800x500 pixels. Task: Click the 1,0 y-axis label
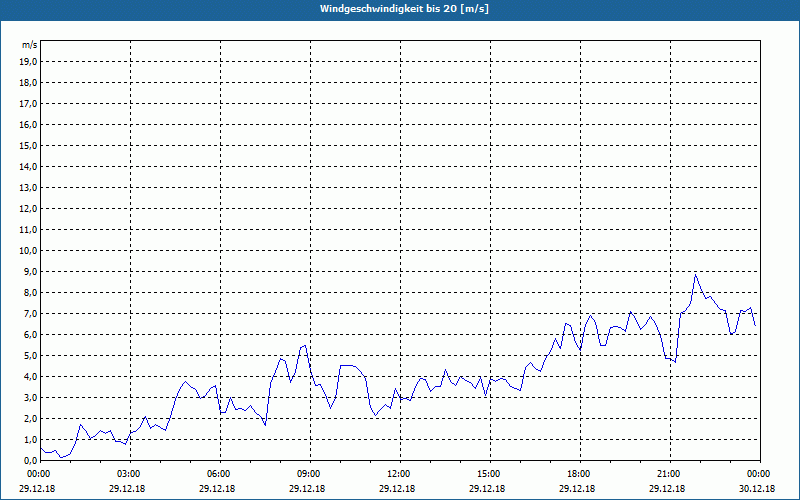coord(30,440)
